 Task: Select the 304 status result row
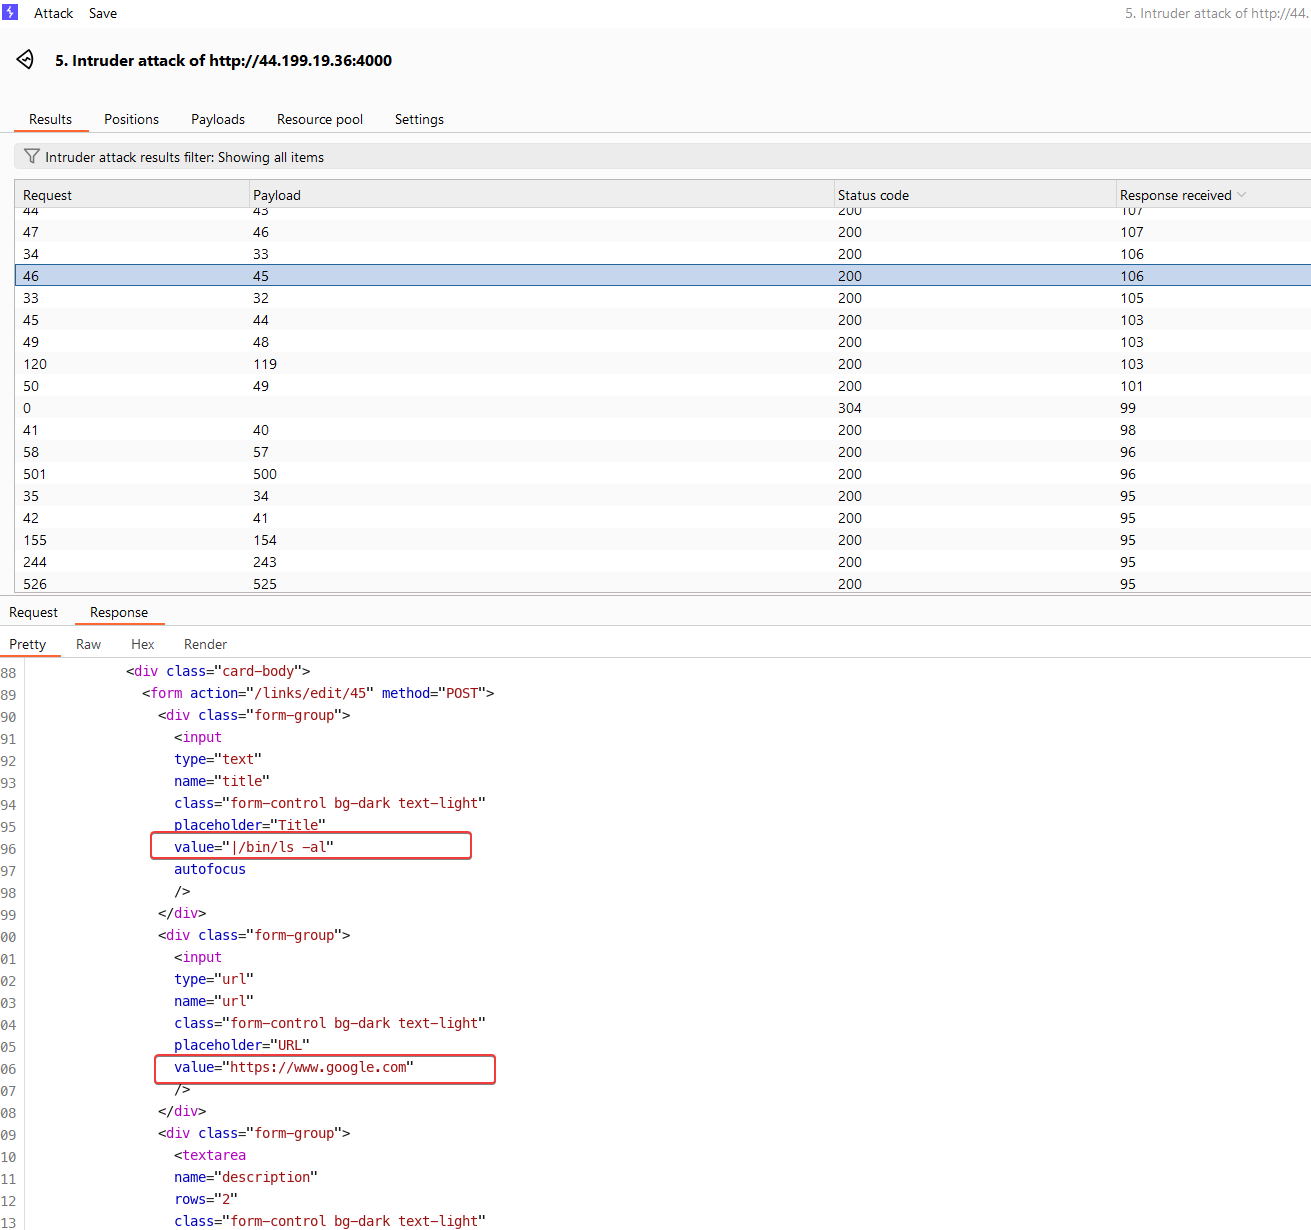point(850,408)
